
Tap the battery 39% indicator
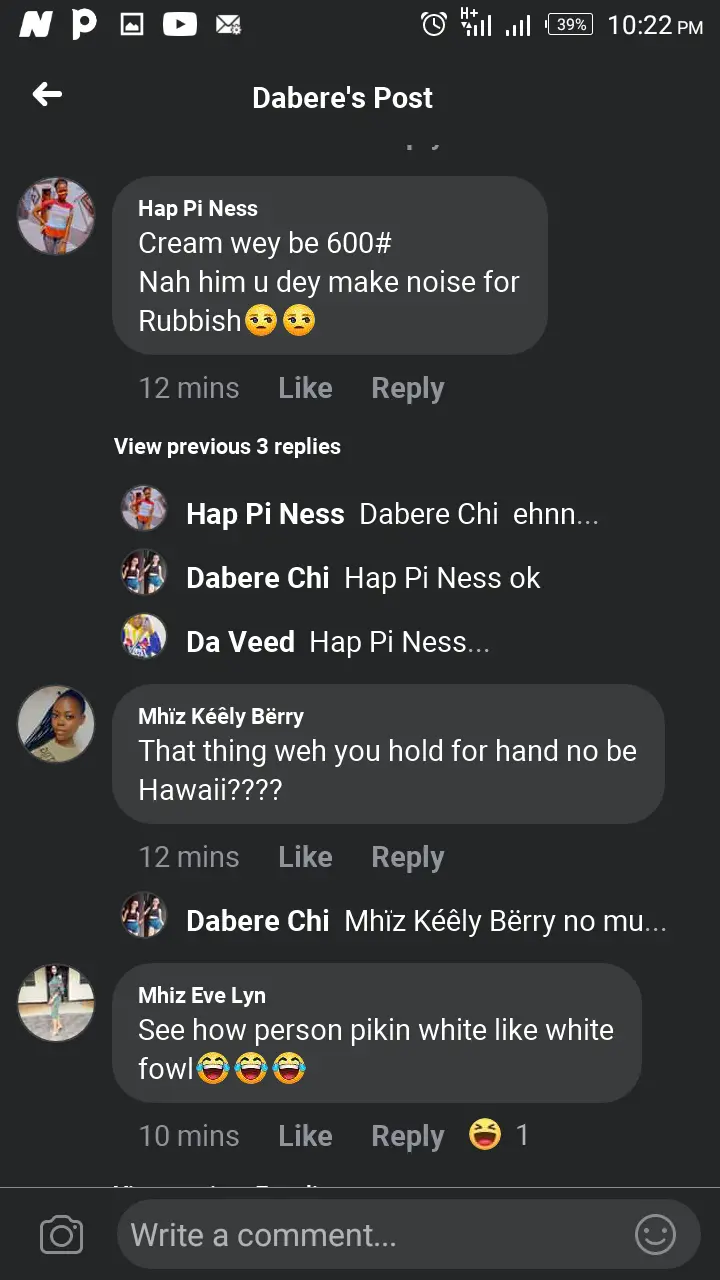coord(569,25)
